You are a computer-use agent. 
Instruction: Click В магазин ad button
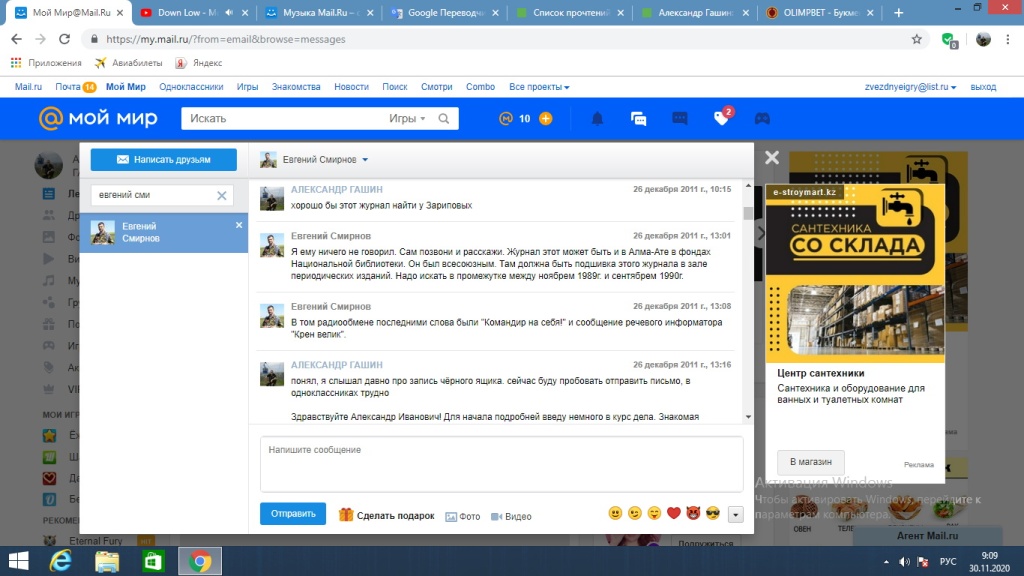tap(810, 462)
